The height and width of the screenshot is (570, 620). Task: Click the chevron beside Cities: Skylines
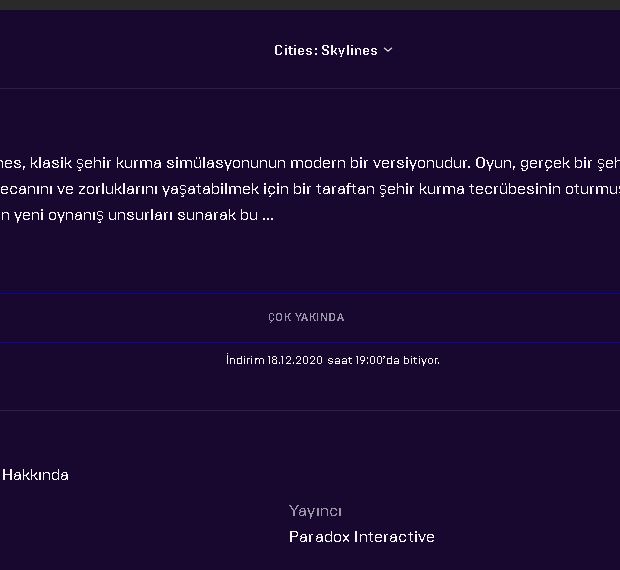pyautogui.click(x=388, y=50)
